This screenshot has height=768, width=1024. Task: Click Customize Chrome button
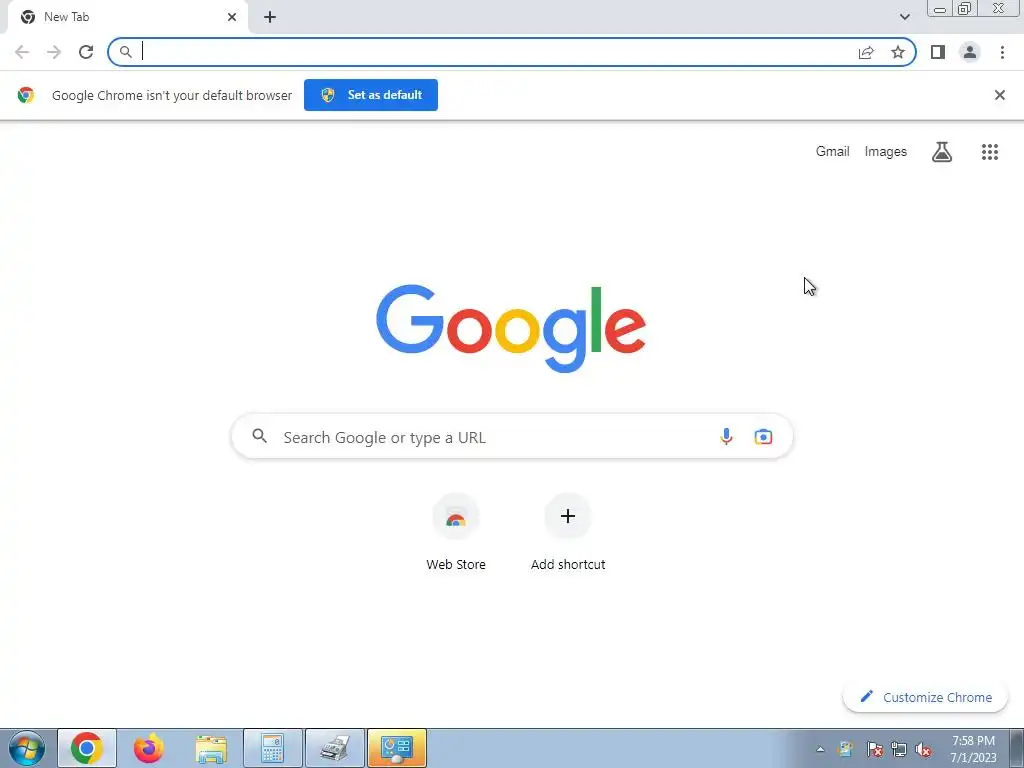[925, 697]
